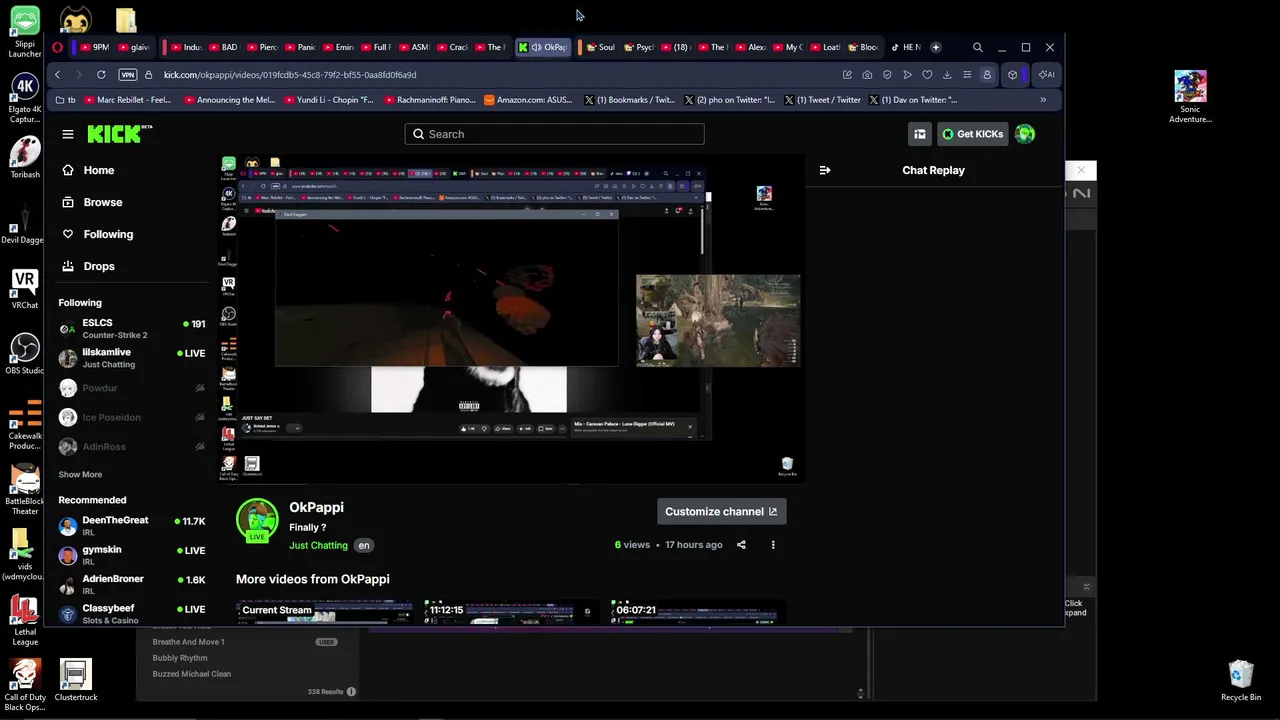Share the video via share icon
Image resolution: width=1280 pixels, height=720 pixels.
pyautogui.click(x=741, y=545)
